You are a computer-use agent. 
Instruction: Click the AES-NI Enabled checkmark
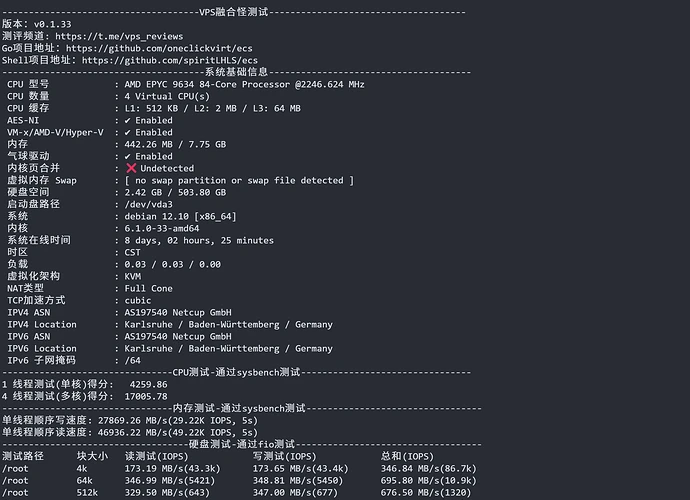point(128,120)
